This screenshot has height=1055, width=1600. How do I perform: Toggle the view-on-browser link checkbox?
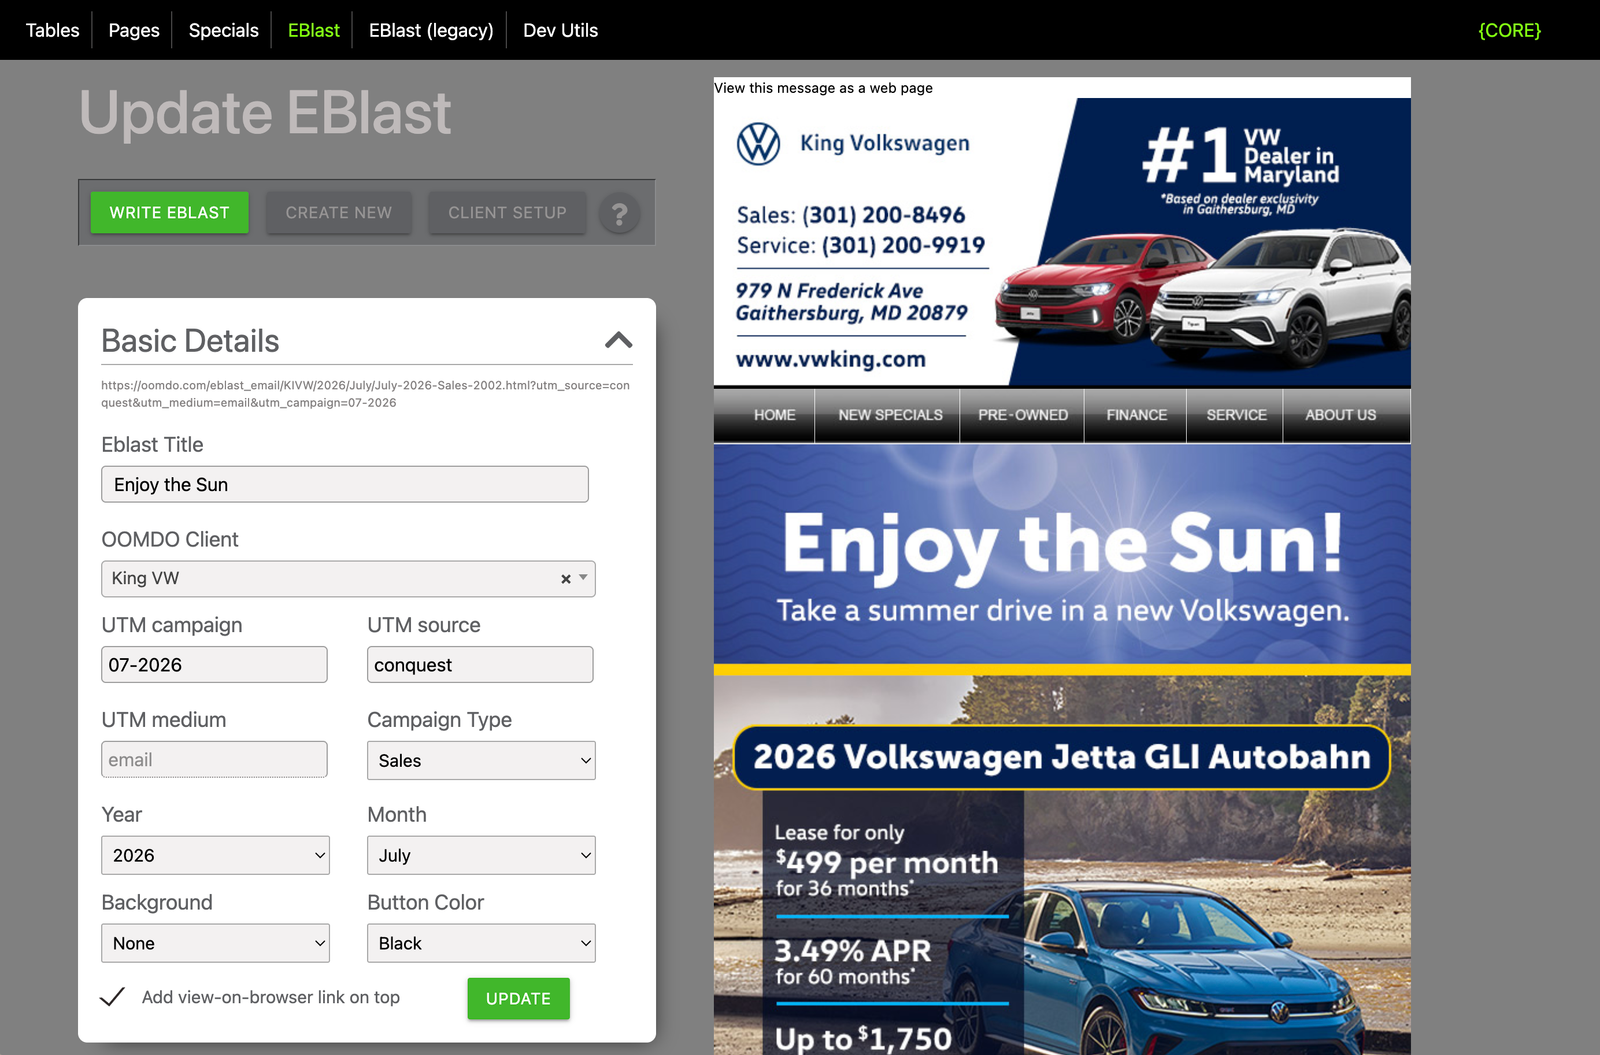[x=113, y=997]
